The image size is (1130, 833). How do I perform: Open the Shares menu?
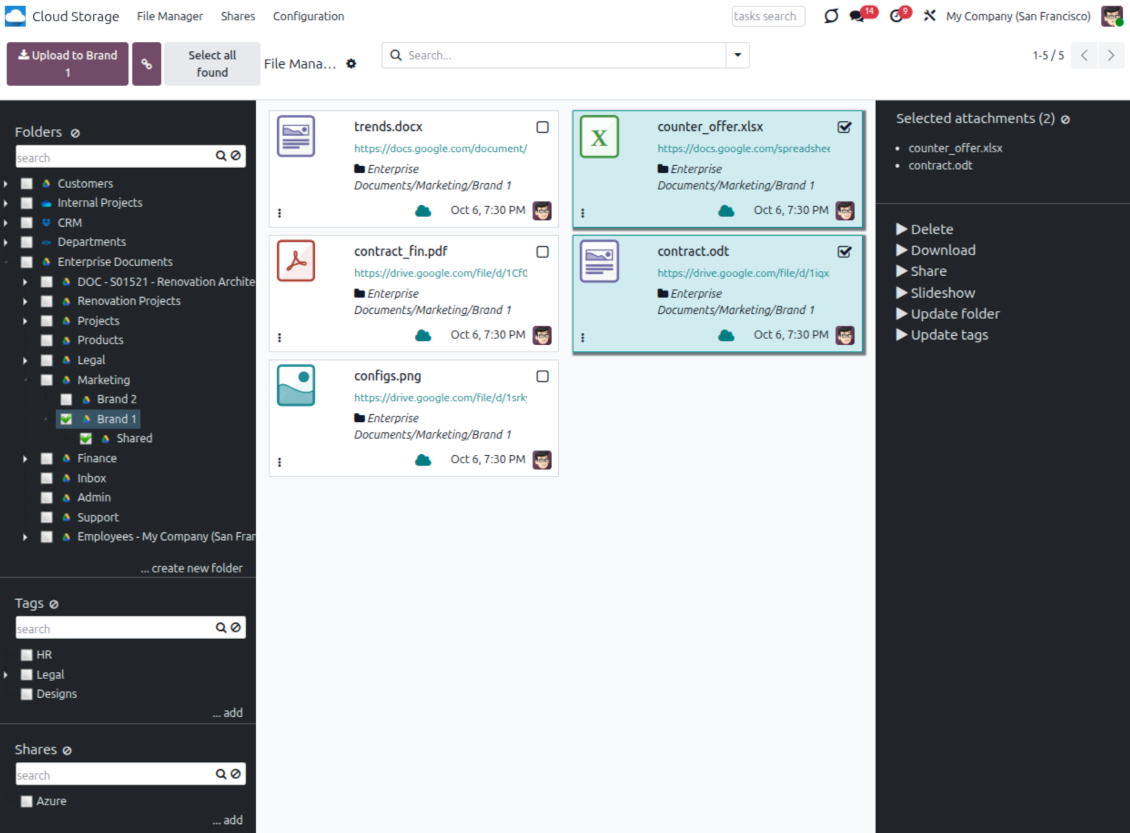point(238,16)
